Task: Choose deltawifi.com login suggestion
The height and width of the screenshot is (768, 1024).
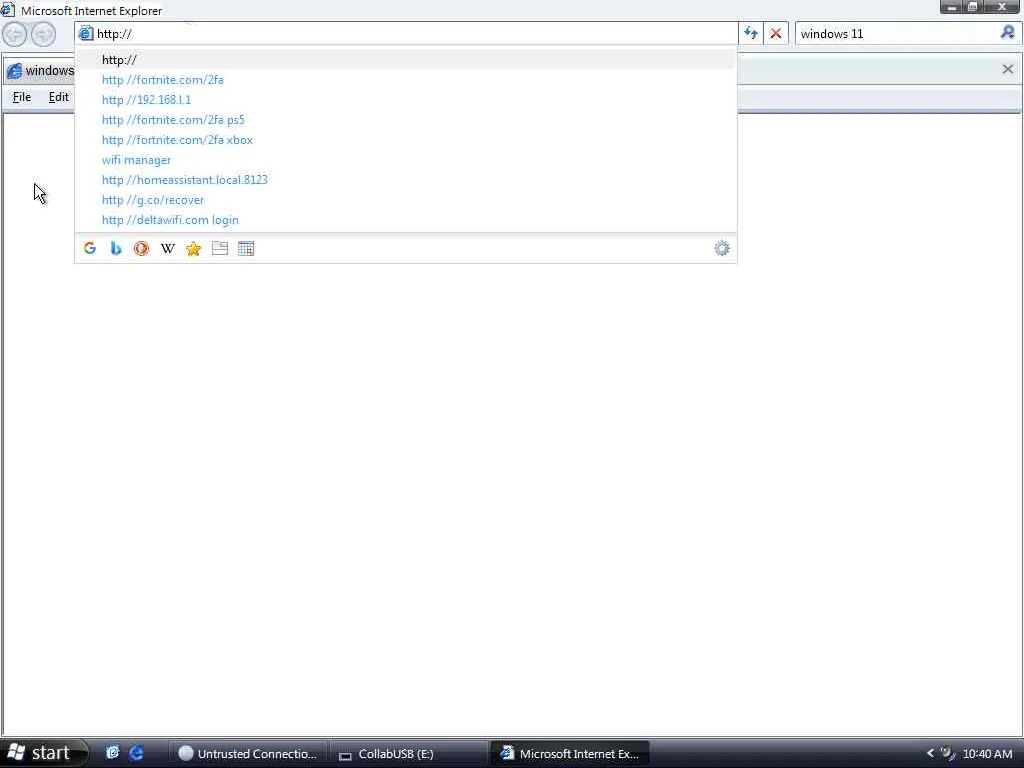Action: click(x=406, y=220)
